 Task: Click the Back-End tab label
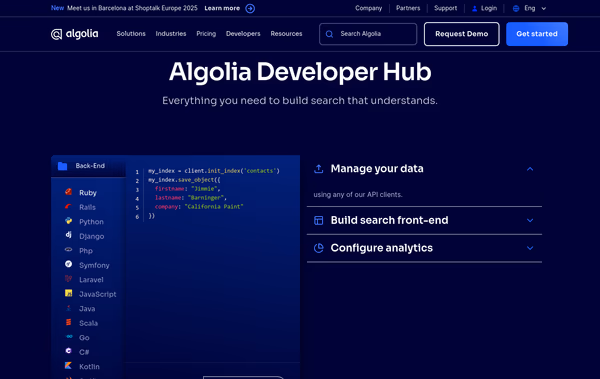(x=90, y=166)
